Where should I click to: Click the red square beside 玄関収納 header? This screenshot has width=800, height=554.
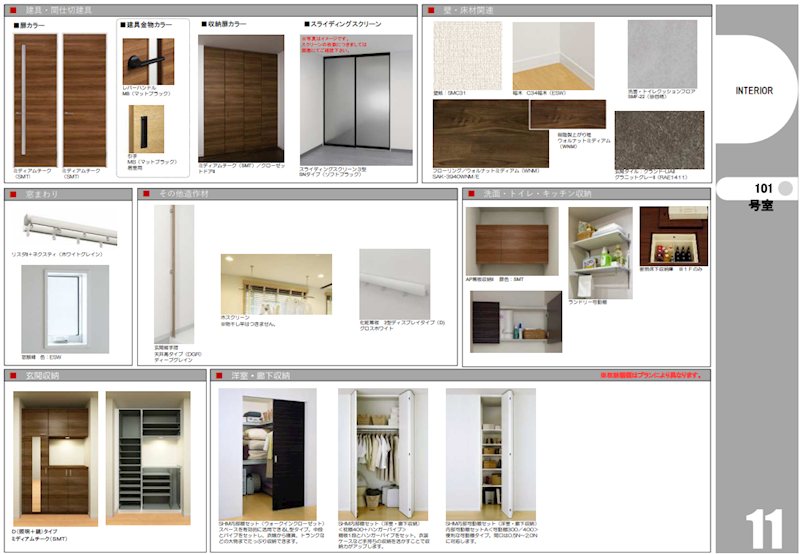tap(13, 376)
